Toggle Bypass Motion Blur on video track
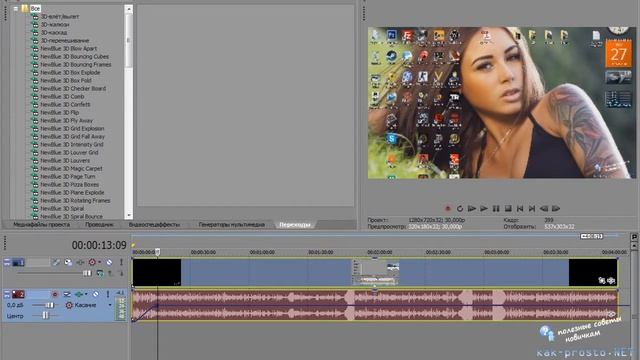640x360 pixels. pyautogui.click(x=56, y=262)
